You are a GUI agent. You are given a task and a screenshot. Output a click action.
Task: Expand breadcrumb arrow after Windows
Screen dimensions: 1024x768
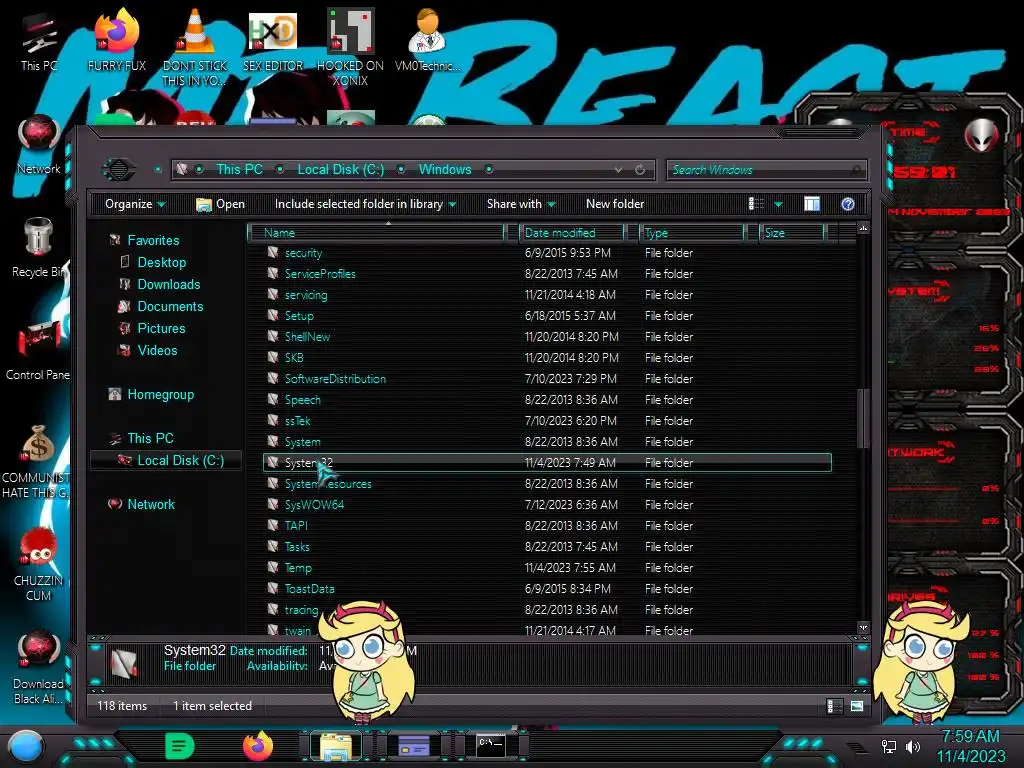[488, 170]
